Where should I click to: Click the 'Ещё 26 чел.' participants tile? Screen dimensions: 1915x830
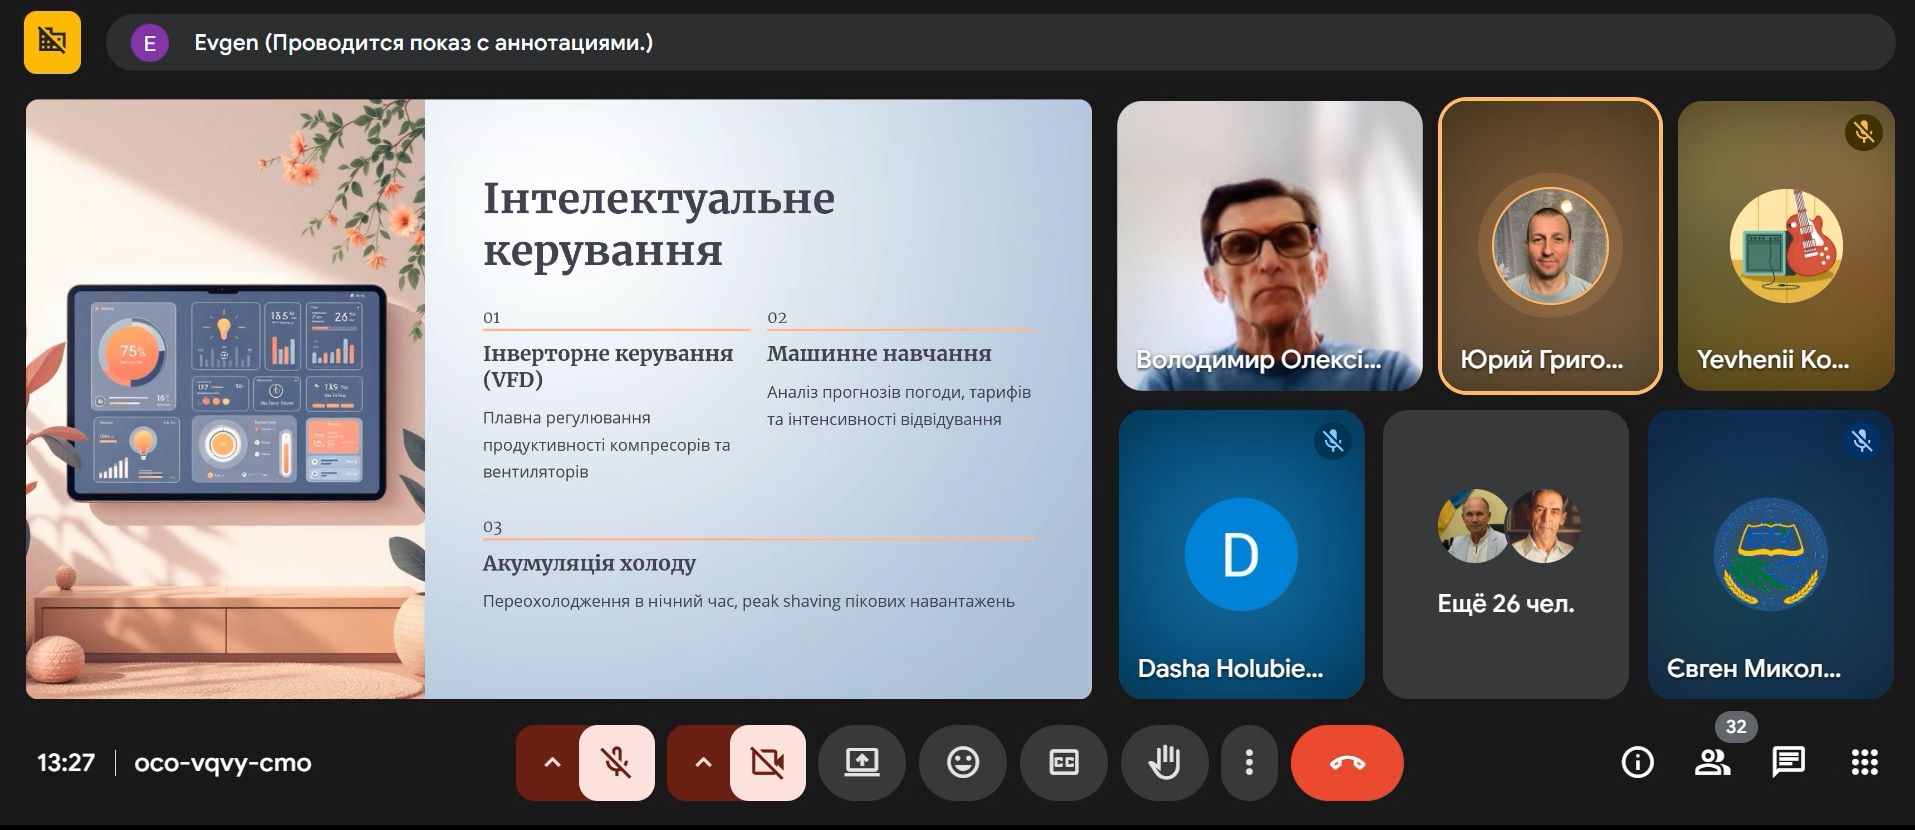[x=1505, y=554]
